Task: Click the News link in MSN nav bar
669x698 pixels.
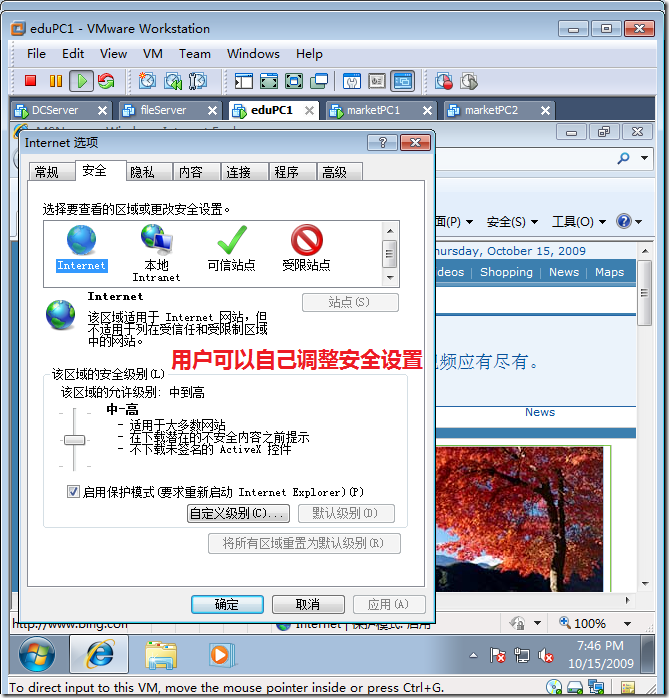Action: (564, 272)
